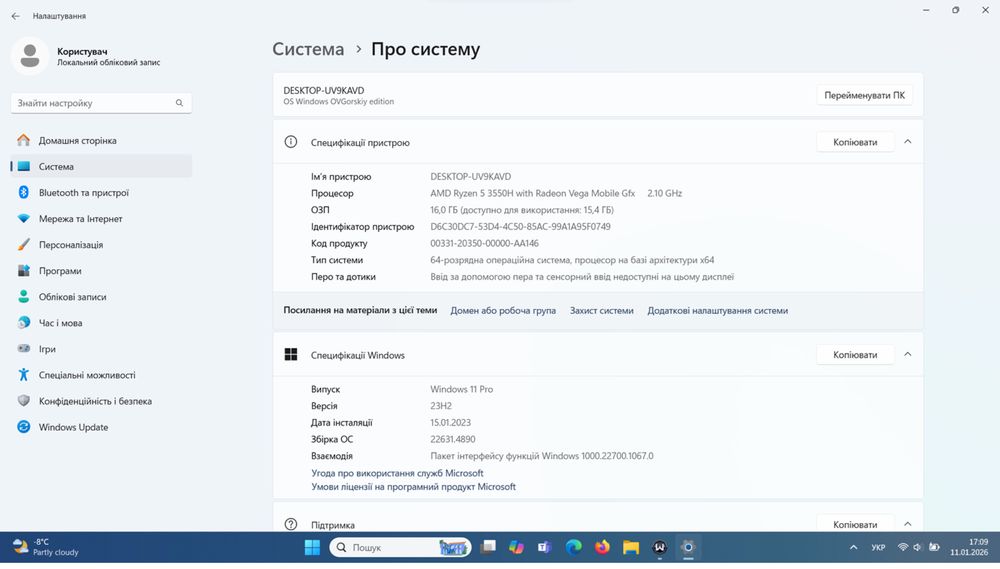Open the round W app on taskbar
Screen dimensions: 1000x569
pos(659,547)
